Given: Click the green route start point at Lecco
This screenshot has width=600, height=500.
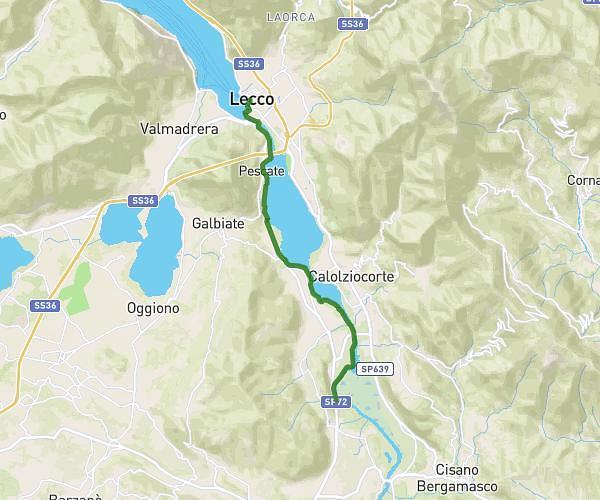Looking at the screenshot, I should click(x=249, y=101).
